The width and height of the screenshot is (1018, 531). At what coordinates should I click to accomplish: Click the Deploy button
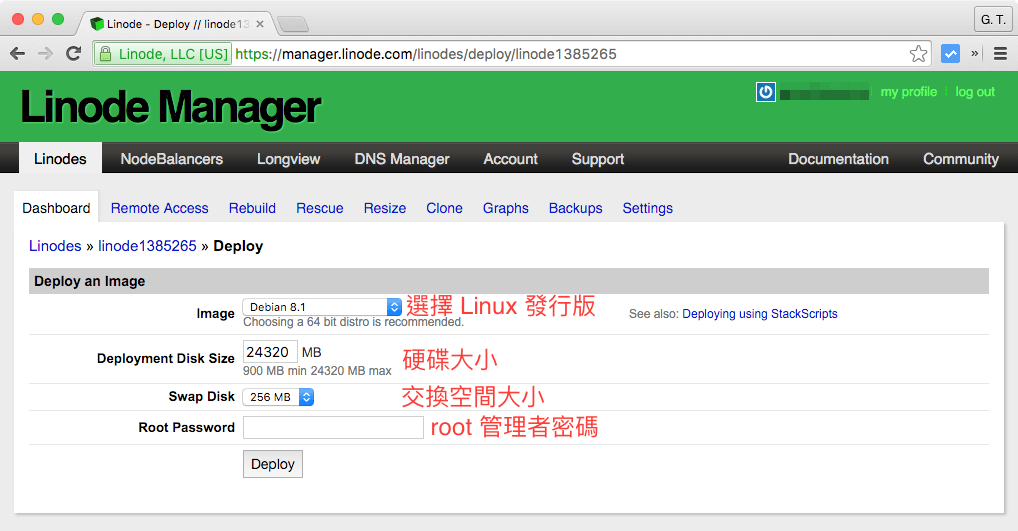click(x=273, y=464)
